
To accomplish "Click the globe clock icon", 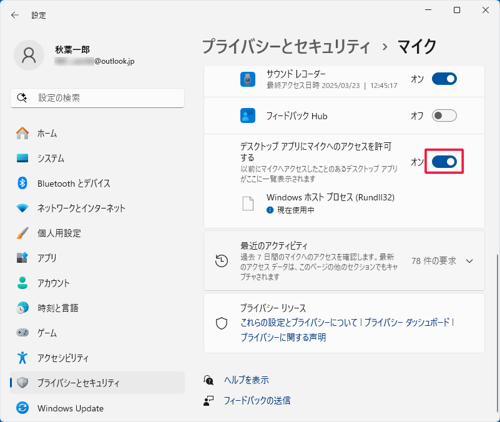I will pos(22,308).
